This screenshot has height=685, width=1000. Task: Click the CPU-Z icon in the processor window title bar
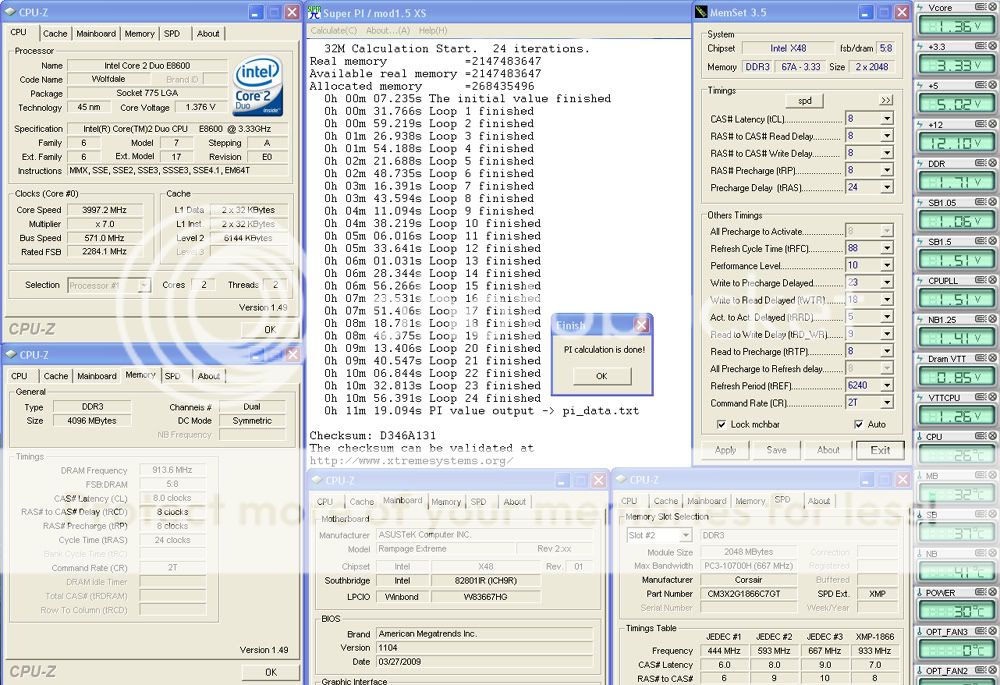coord(10,12)
